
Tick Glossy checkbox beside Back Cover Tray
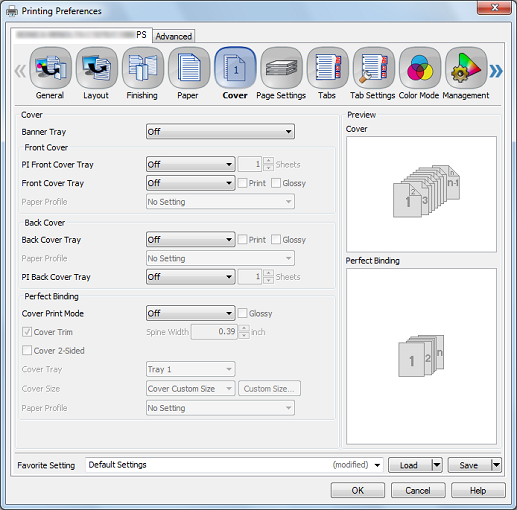tap(276, 240)
